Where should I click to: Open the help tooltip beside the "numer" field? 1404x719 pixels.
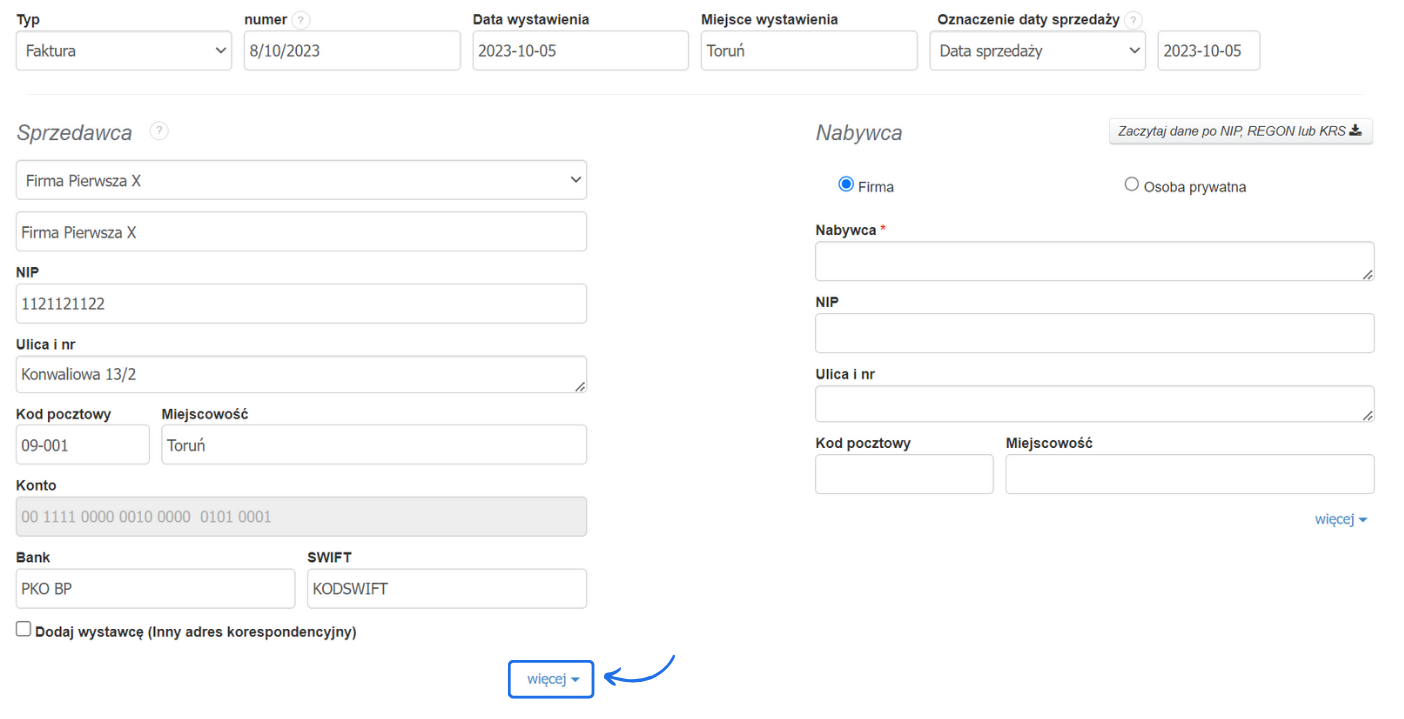(302, 19)
